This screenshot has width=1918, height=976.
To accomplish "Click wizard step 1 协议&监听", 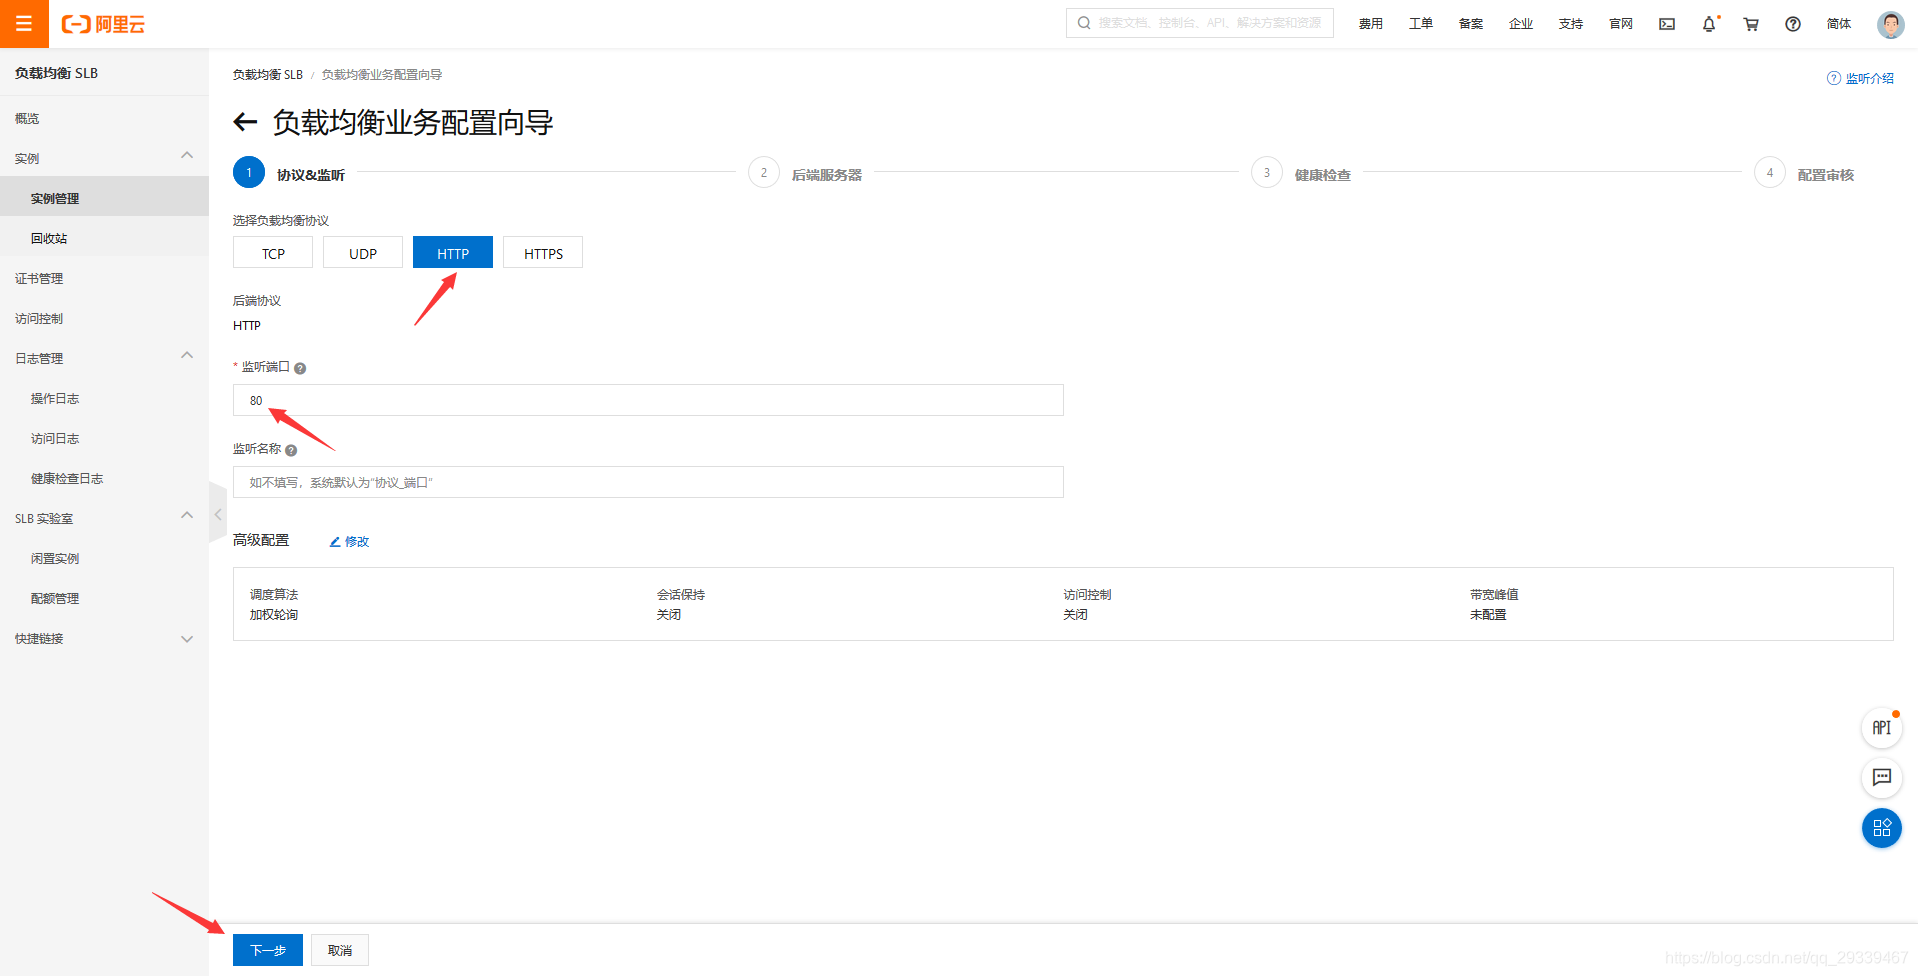I will point(289,174).
